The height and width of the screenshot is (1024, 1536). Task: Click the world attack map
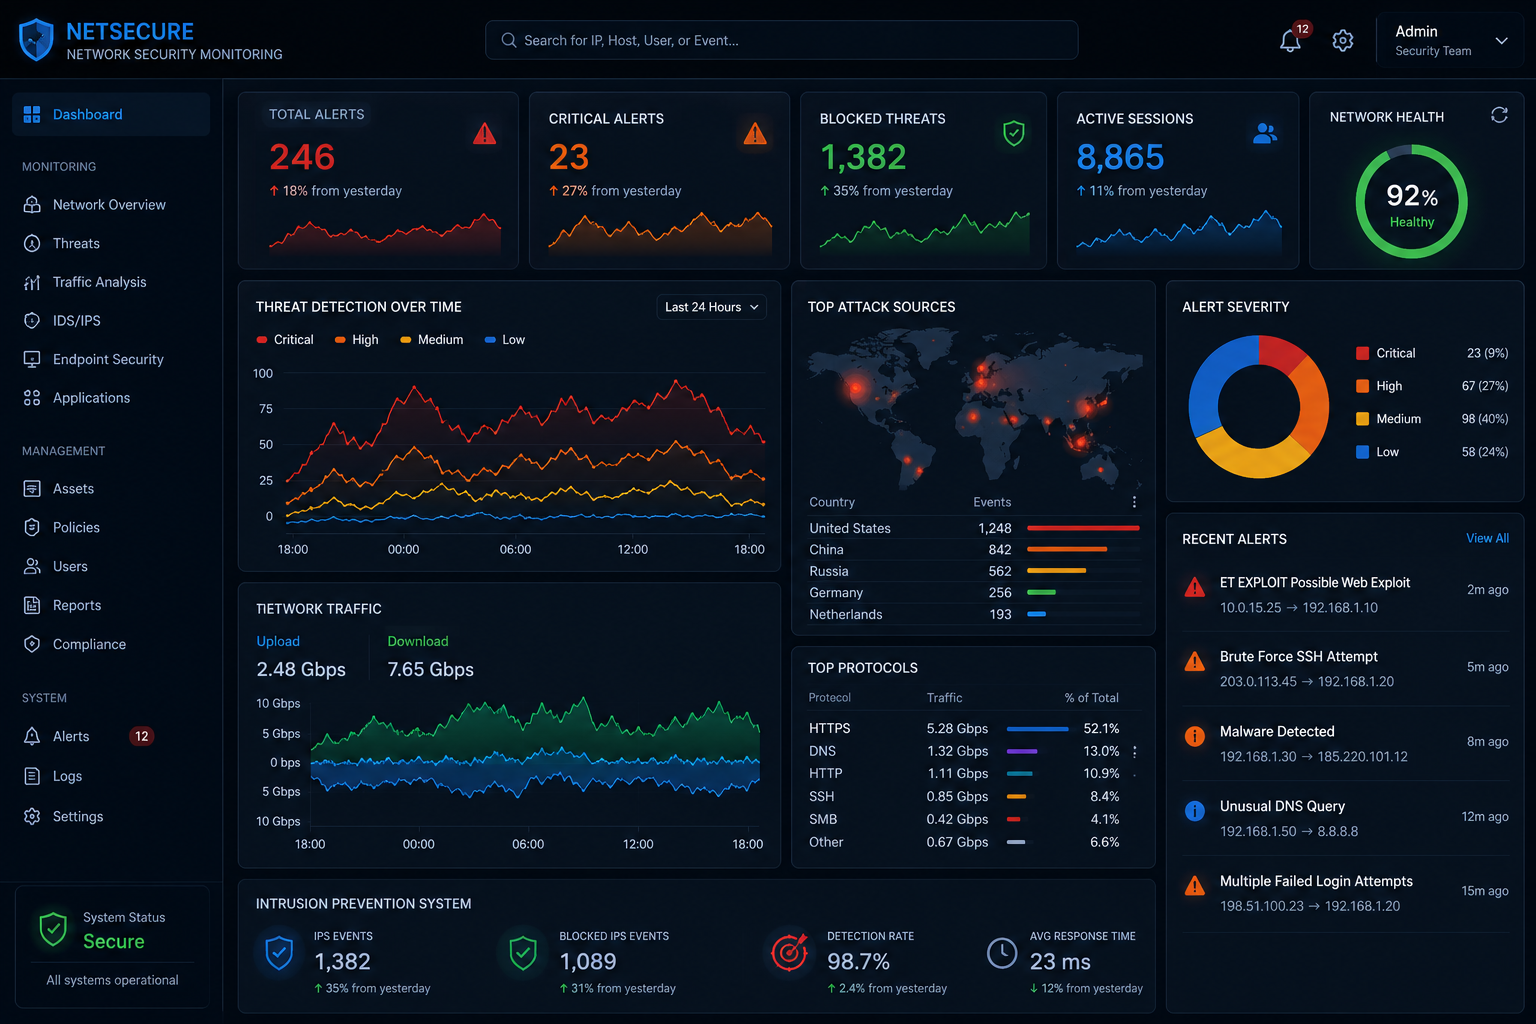(x=975, y=407)
